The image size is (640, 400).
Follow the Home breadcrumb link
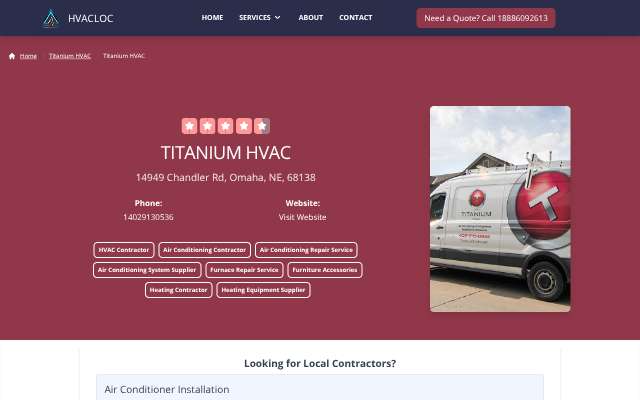tap(28, 56)
